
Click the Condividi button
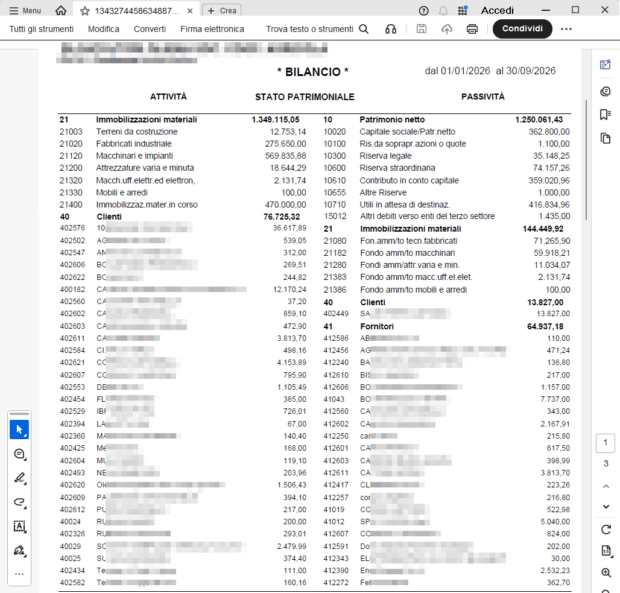click(x=522, y=29)
